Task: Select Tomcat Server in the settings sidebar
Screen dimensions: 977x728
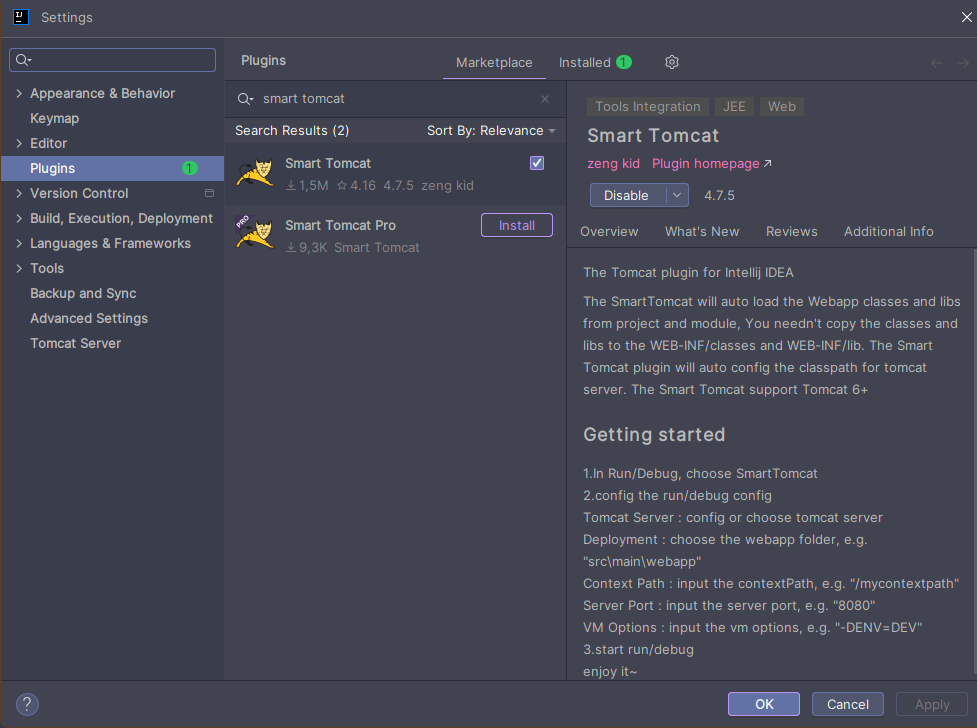Action: pyautogui.click(x=75, y=343)
